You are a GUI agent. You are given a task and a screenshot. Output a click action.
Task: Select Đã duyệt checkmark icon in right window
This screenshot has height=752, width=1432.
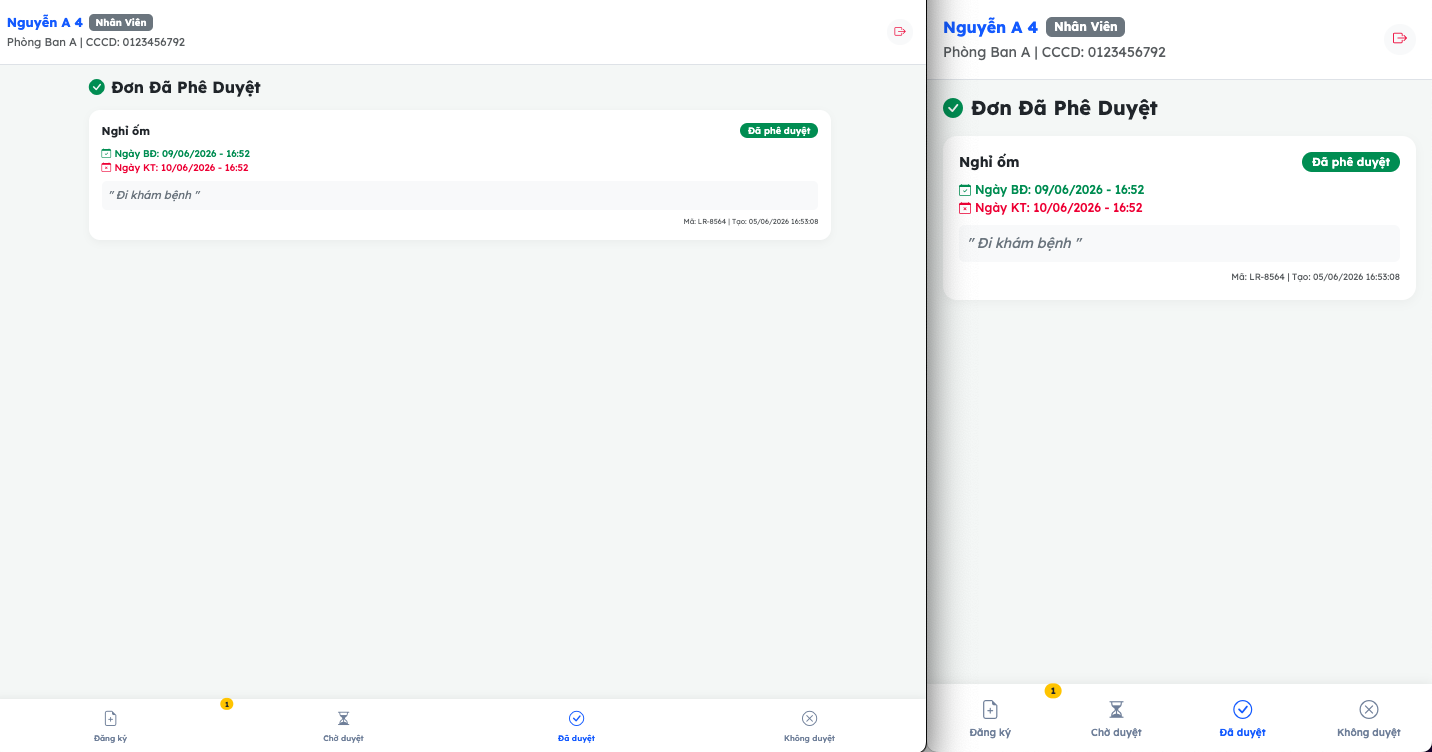point(1242,709)
